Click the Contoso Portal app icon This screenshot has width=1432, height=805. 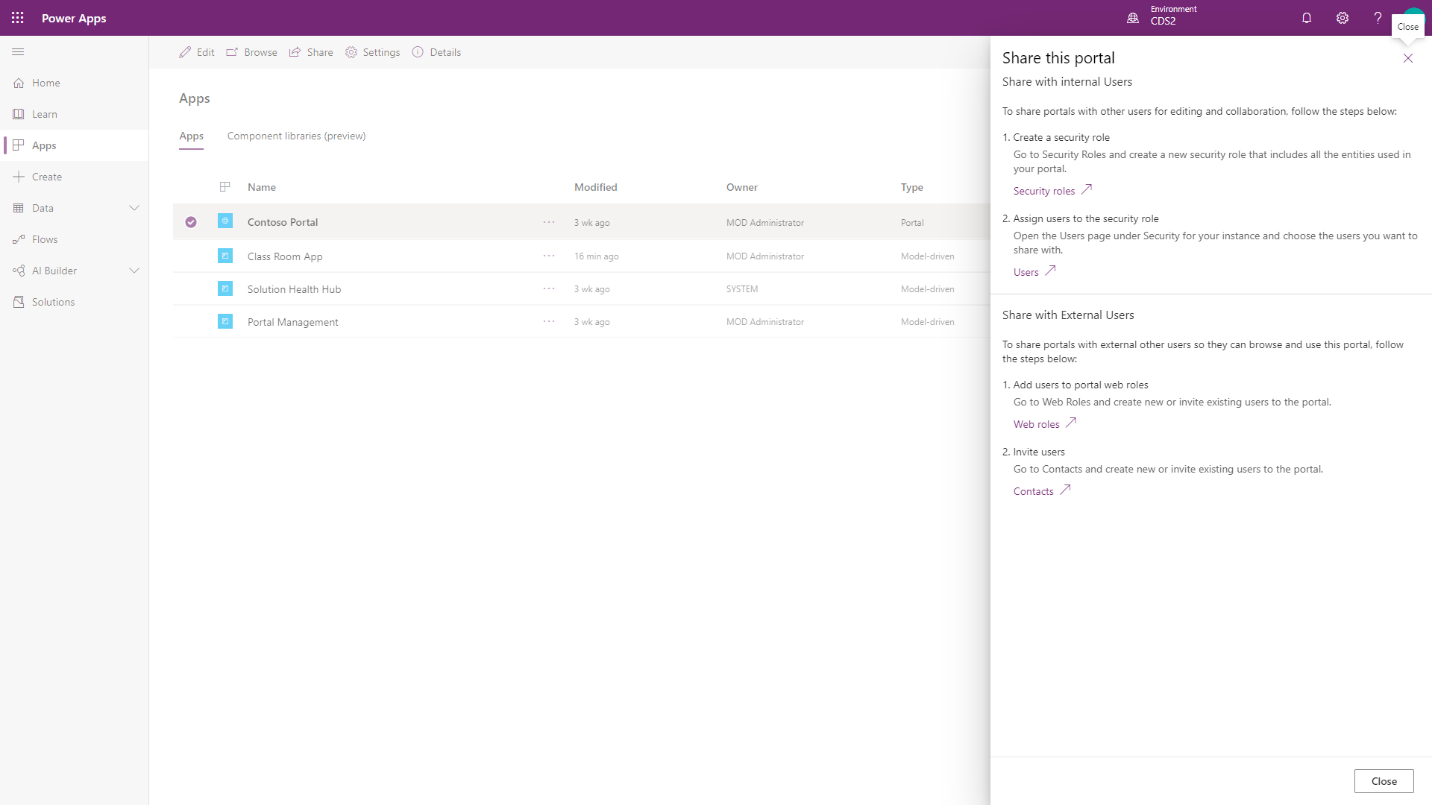tap(225, 221)
